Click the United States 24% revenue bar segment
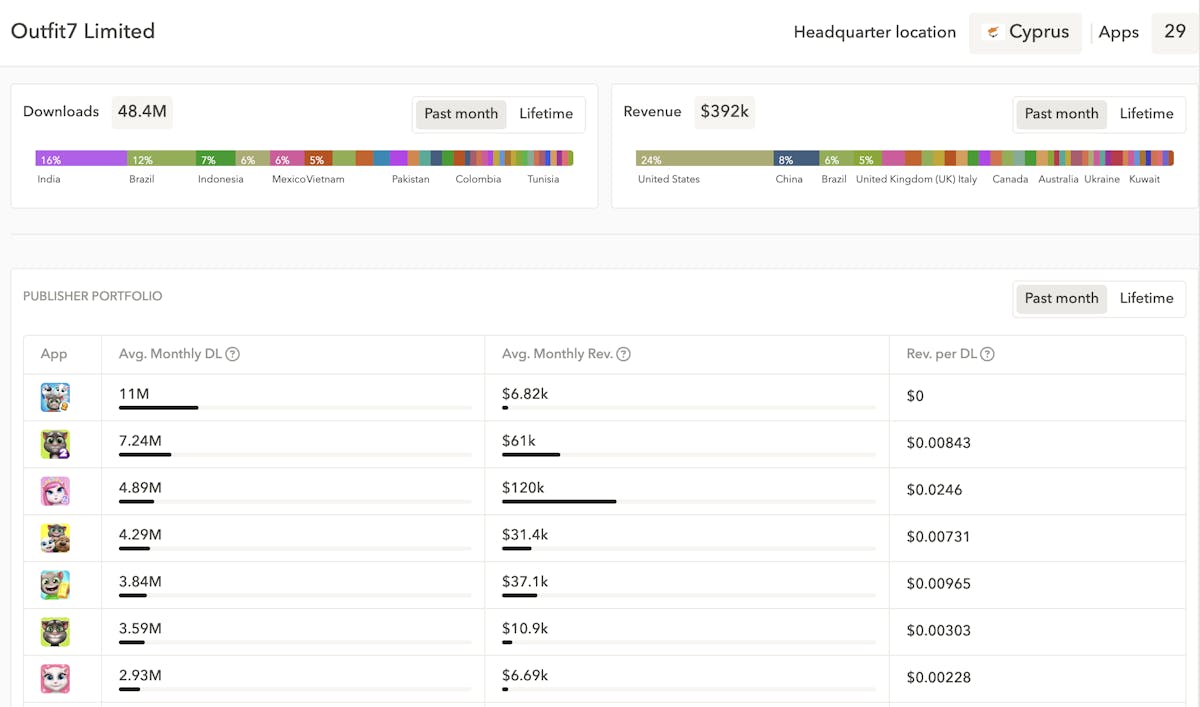 tap(704, 159)
